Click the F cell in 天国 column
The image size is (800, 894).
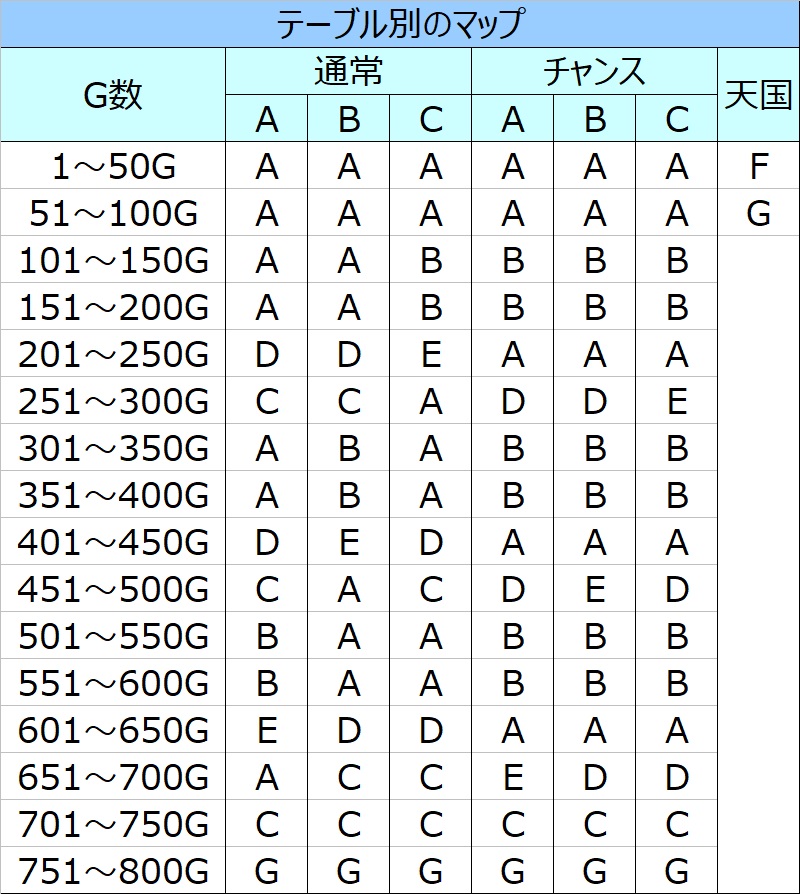(x=758, y=167)
